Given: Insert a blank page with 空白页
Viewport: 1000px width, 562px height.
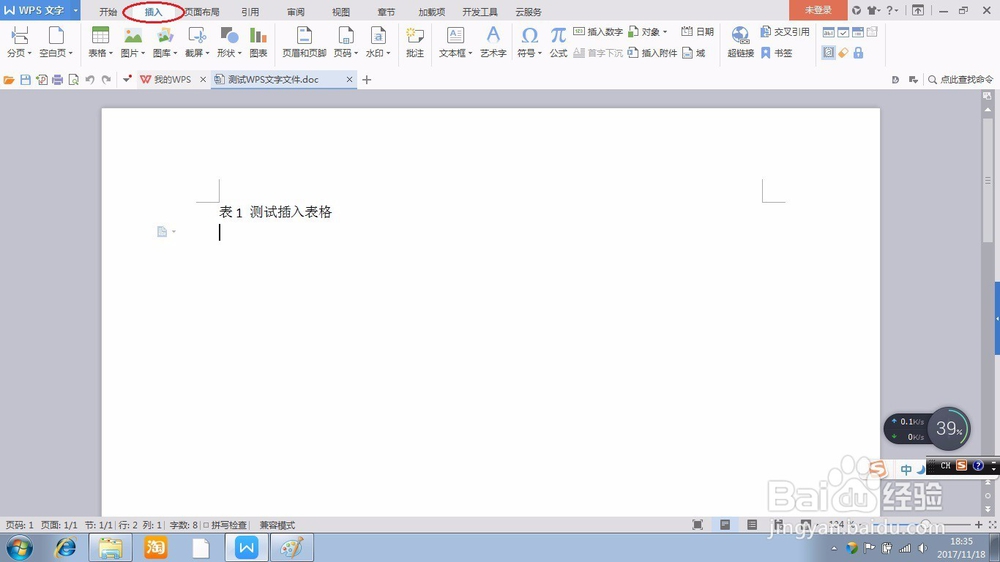Looking at the screenshot, I should click(x=55, y=42).
